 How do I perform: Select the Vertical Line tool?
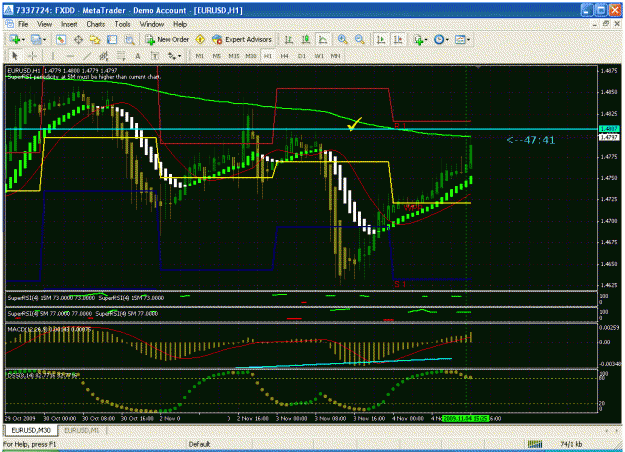[x=53, y=56]
